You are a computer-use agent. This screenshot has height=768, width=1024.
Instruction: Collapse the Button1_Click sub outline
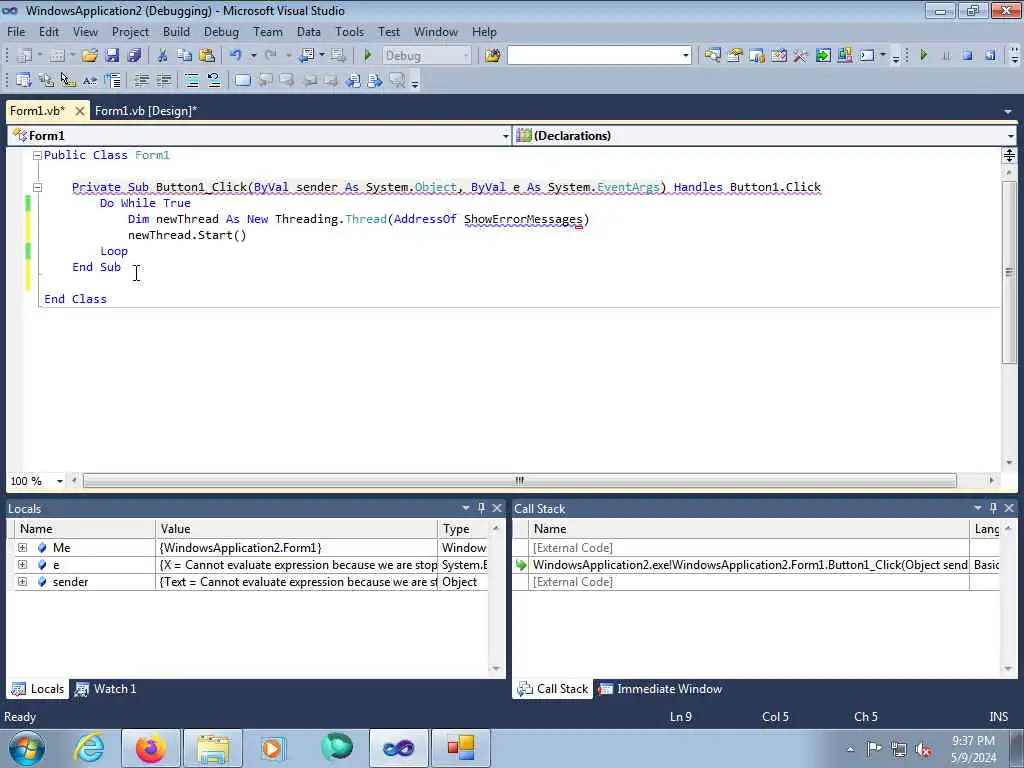(x=37, y=187)
